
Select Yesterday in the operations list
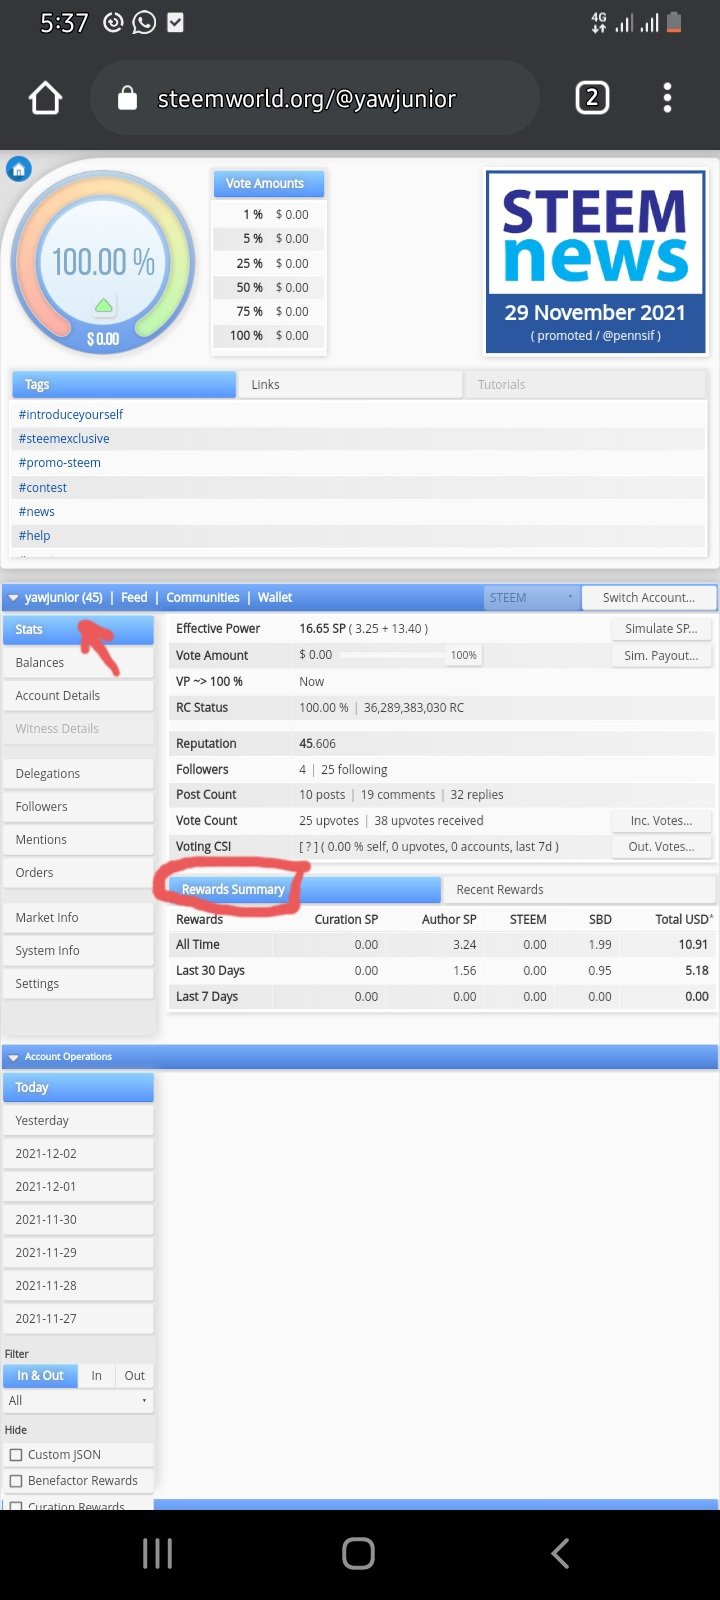coord(78,1120)
